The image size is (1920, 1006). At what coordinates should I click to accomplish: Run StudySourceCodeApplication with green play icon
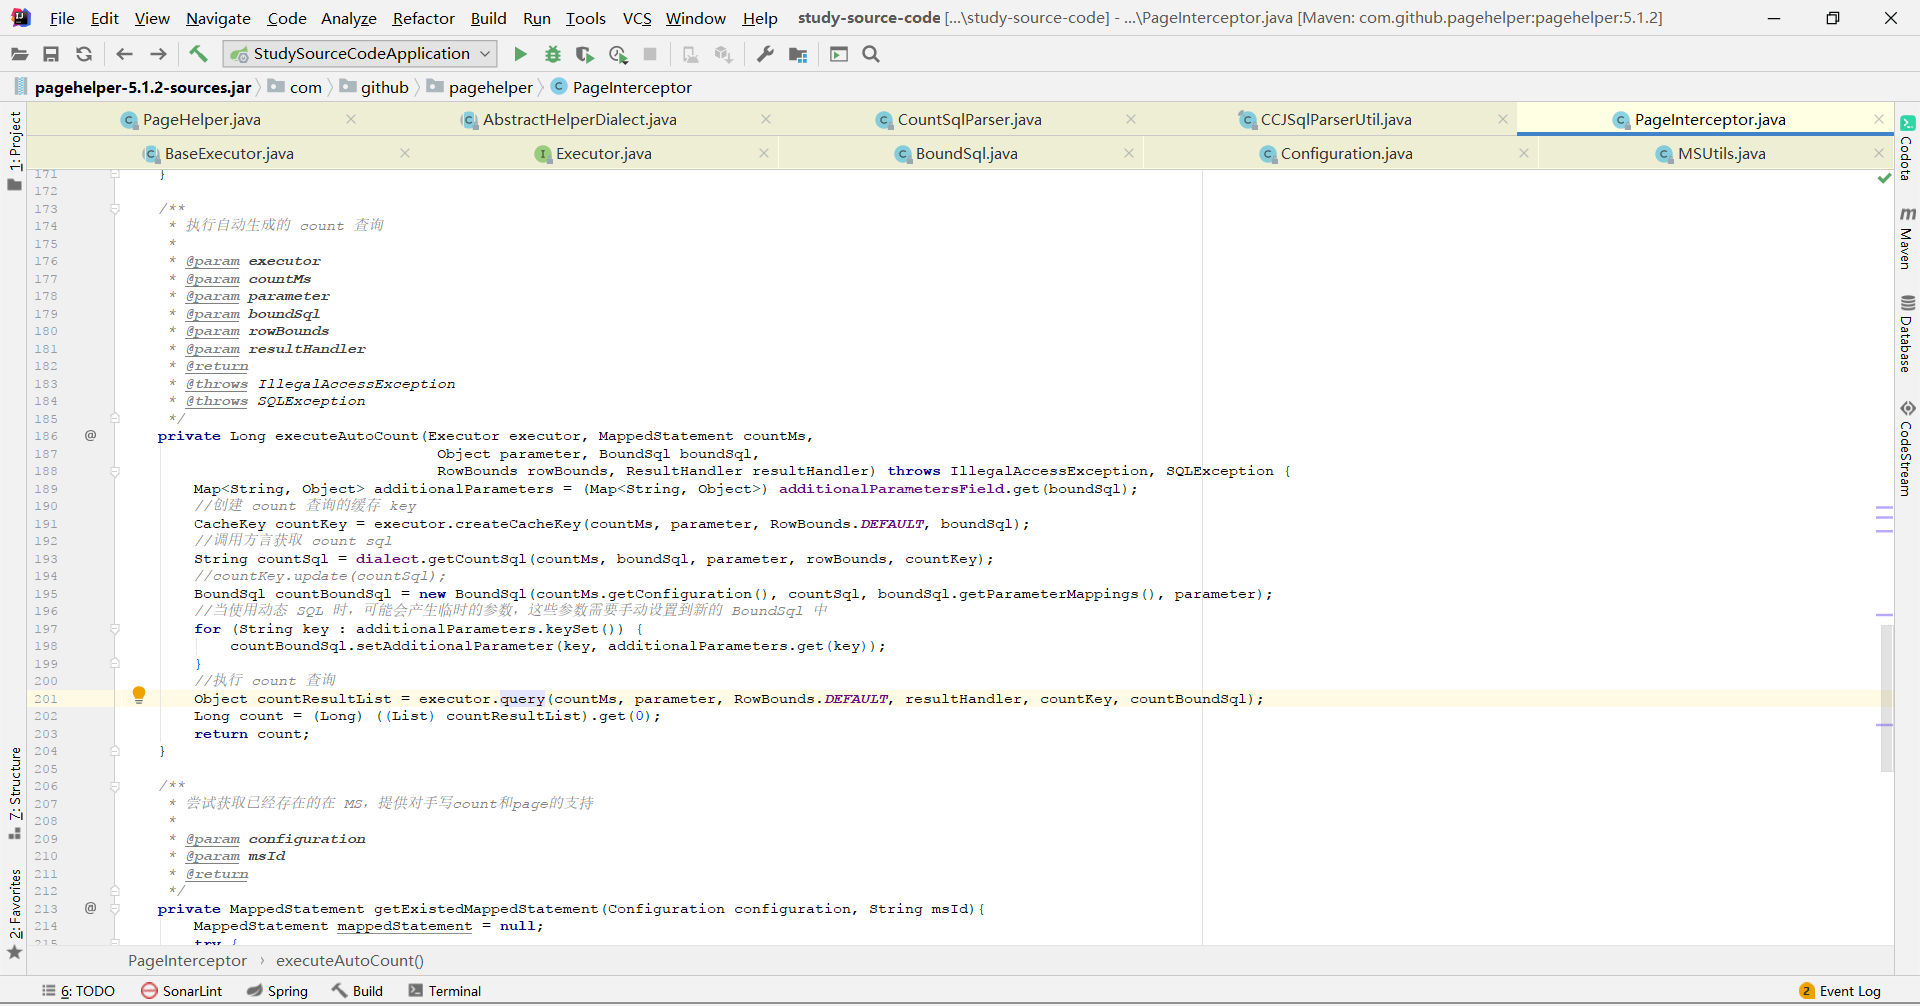520,54
